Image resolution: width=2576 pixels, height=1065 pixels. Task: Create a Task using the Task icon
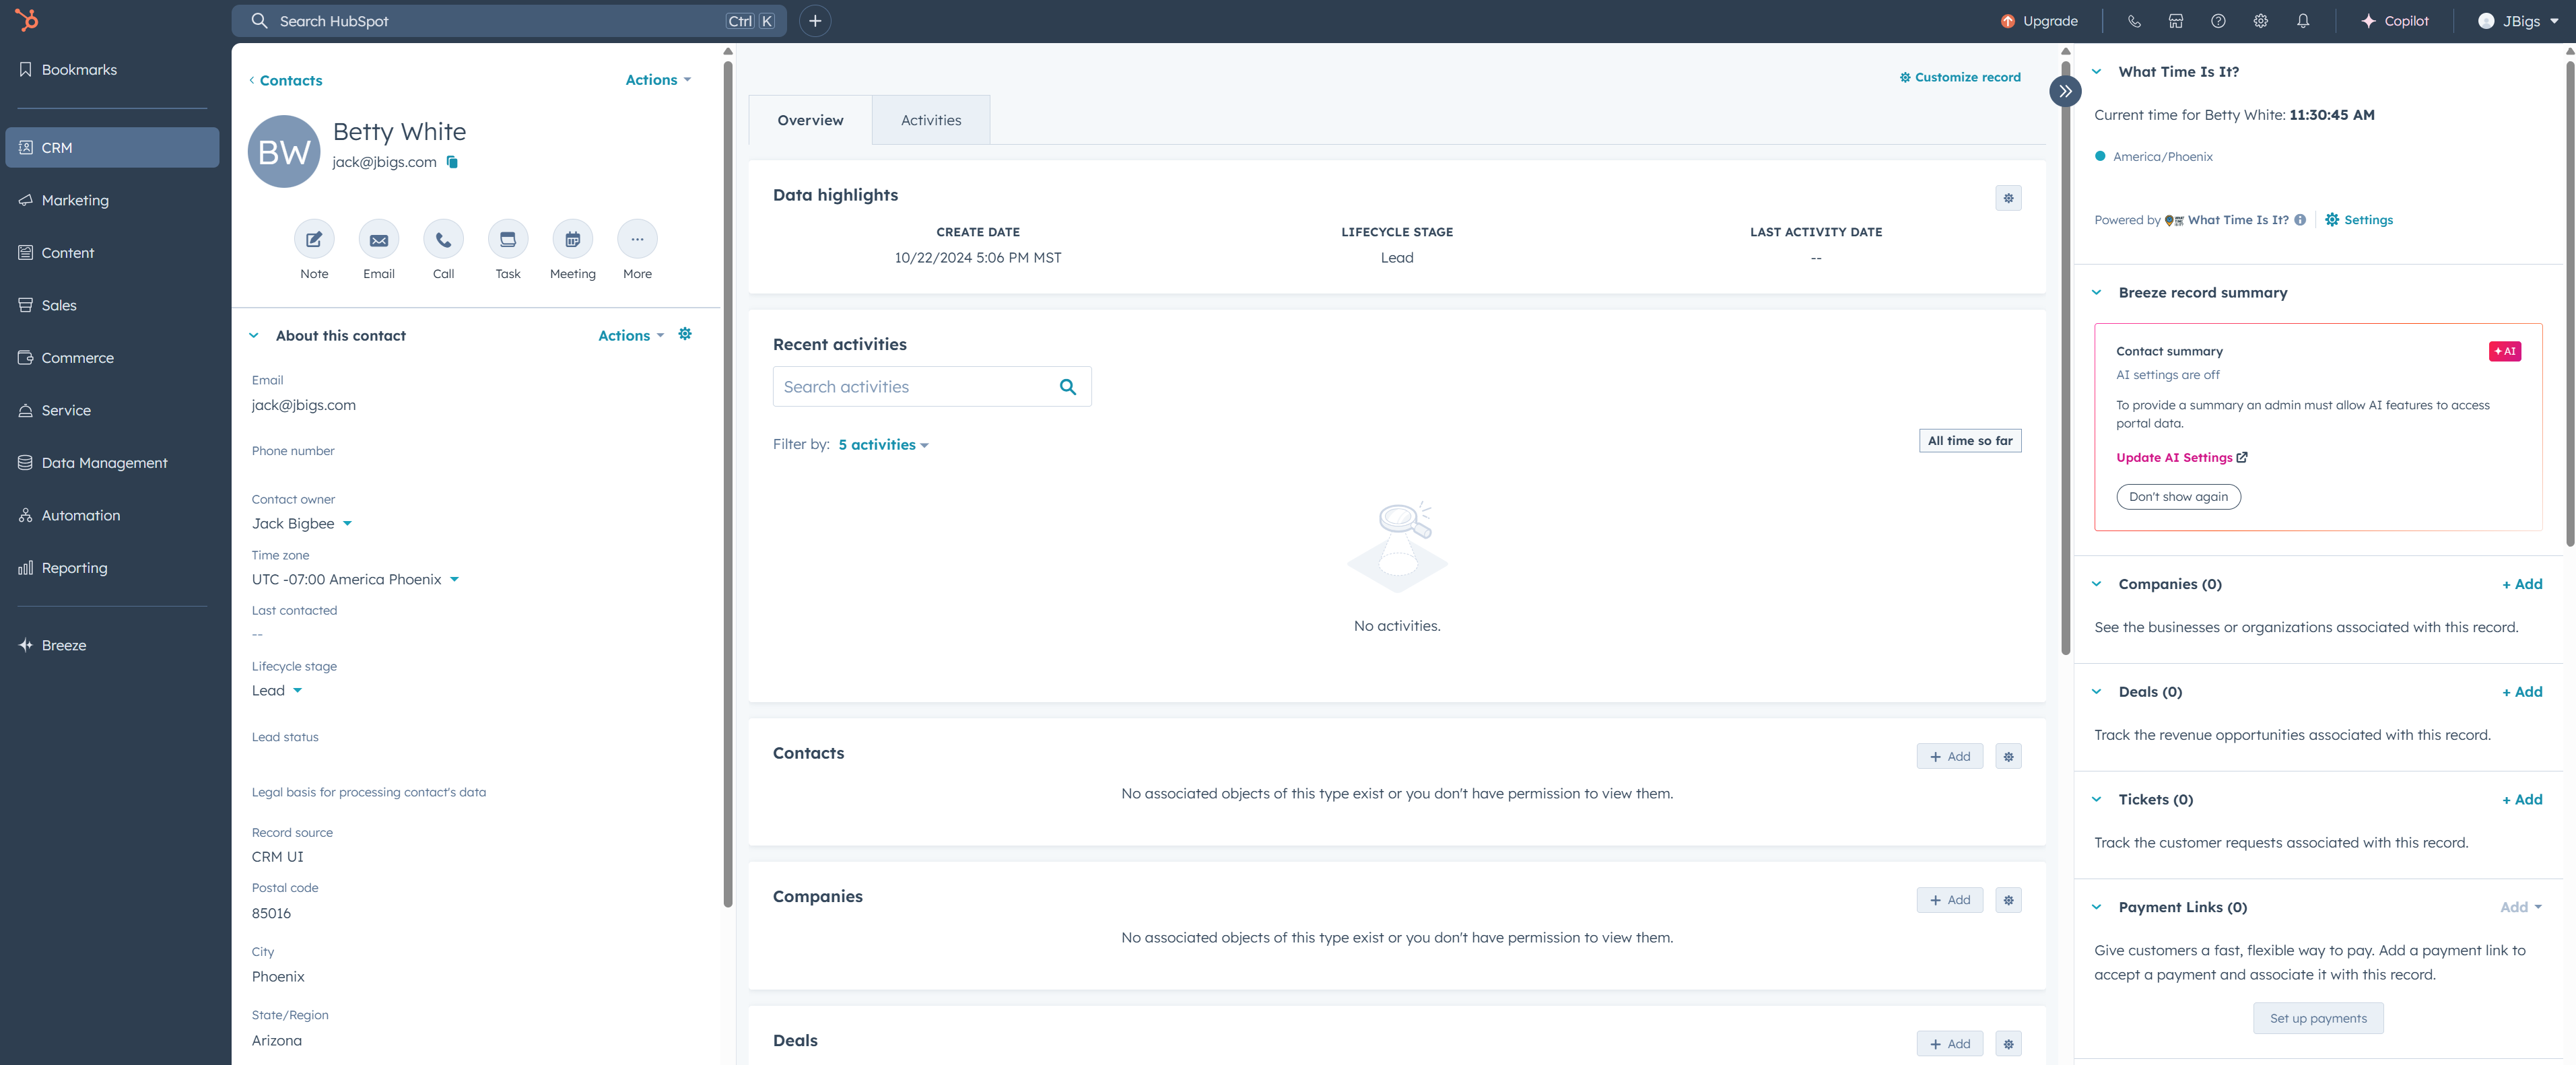coord(507,240)
